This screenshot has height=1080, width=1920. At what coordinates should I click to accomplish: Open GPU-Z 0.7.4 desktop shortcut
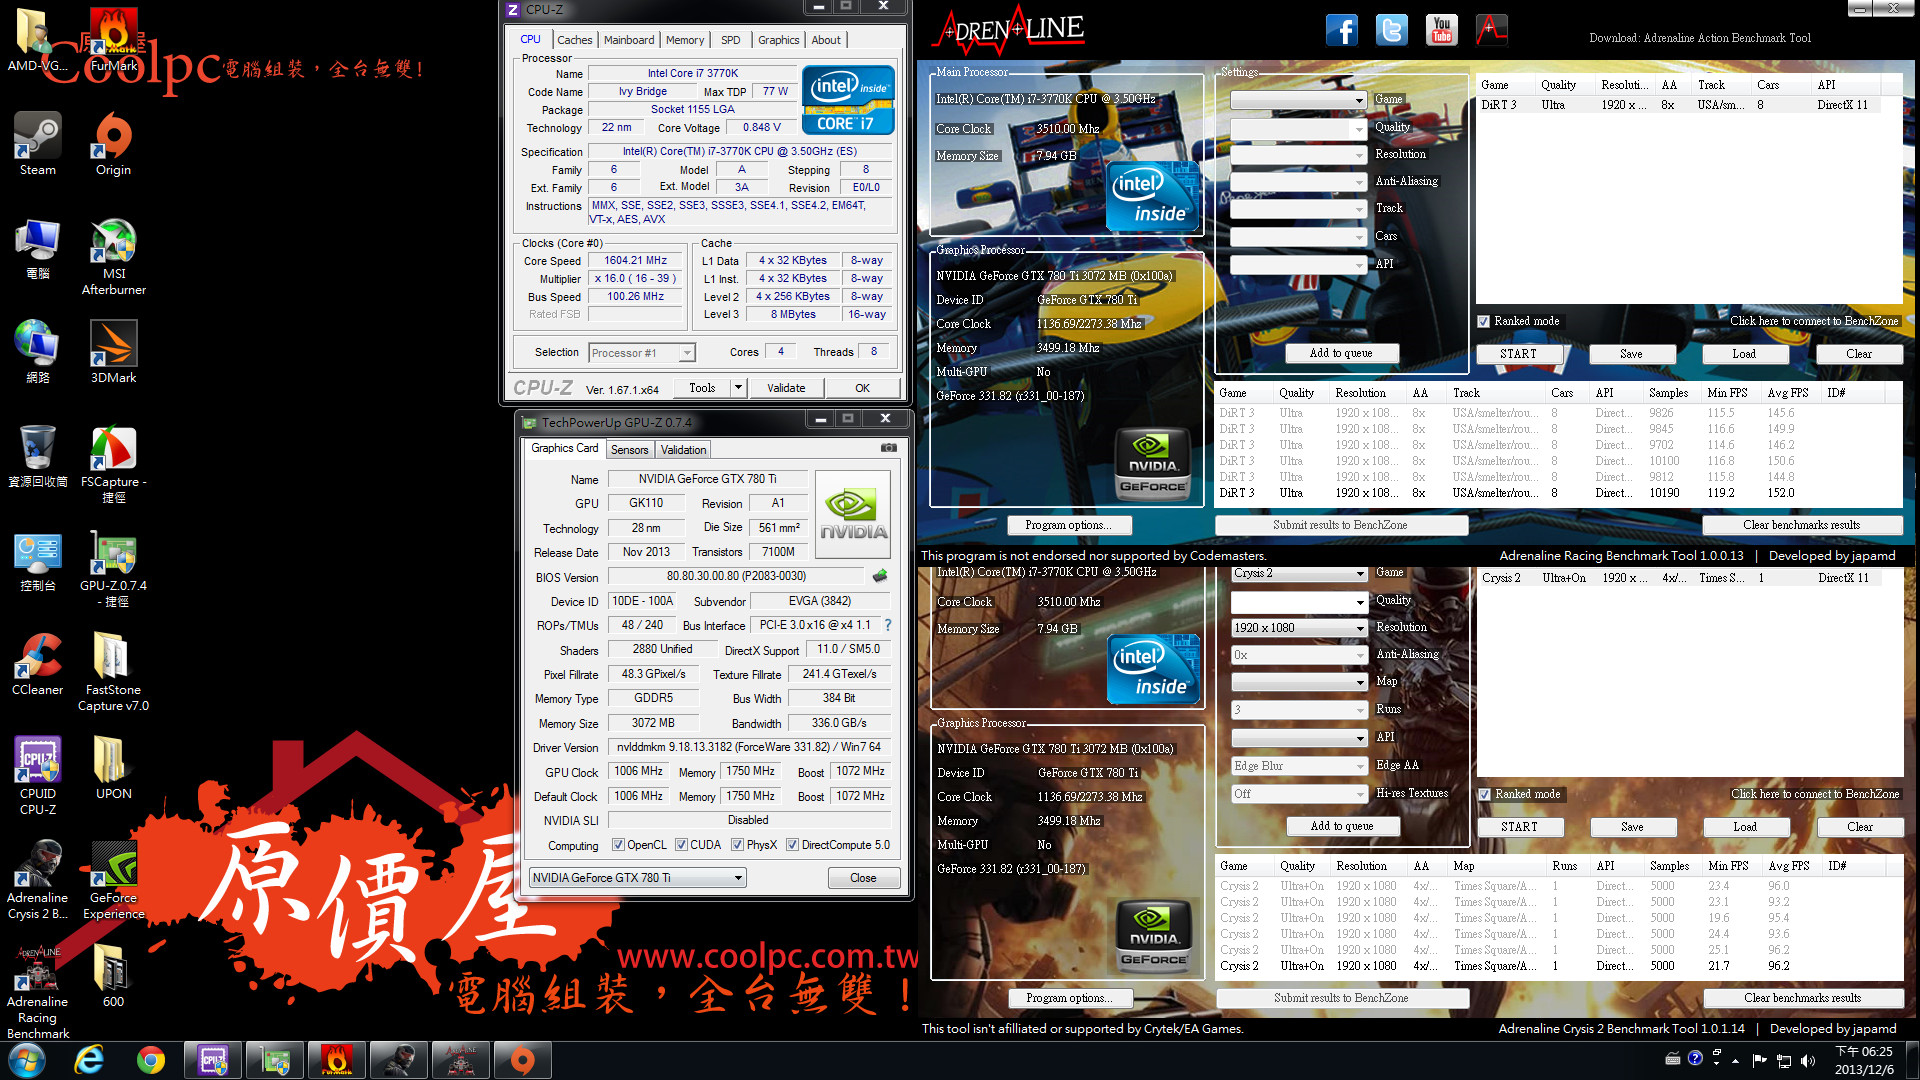[x=113, y=568]
